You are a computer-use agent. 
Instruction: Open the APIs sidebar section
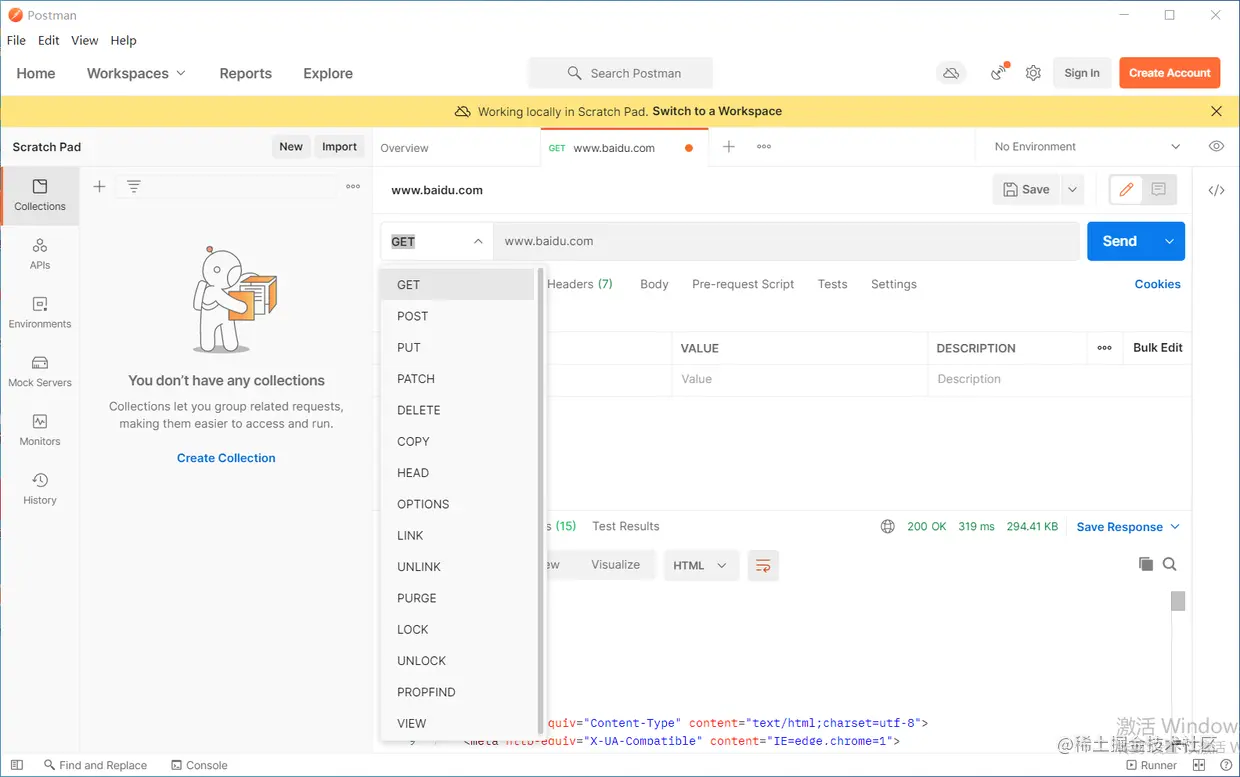point(40,254)
